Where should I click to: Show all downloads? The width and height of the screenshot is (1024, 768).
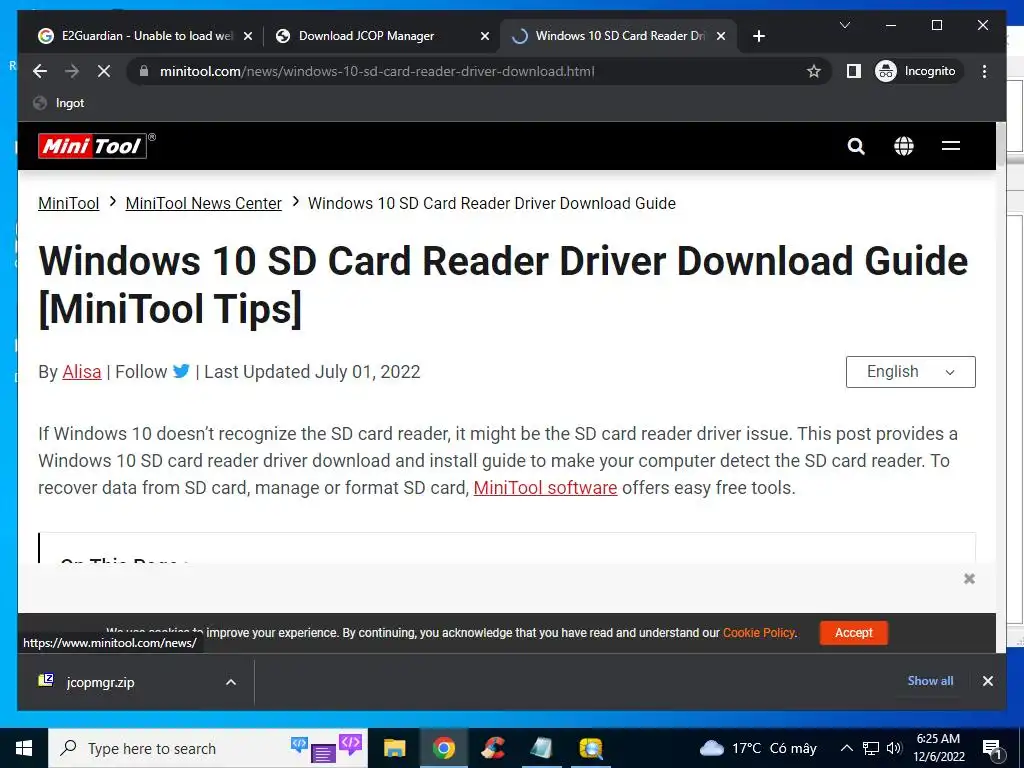930,681
